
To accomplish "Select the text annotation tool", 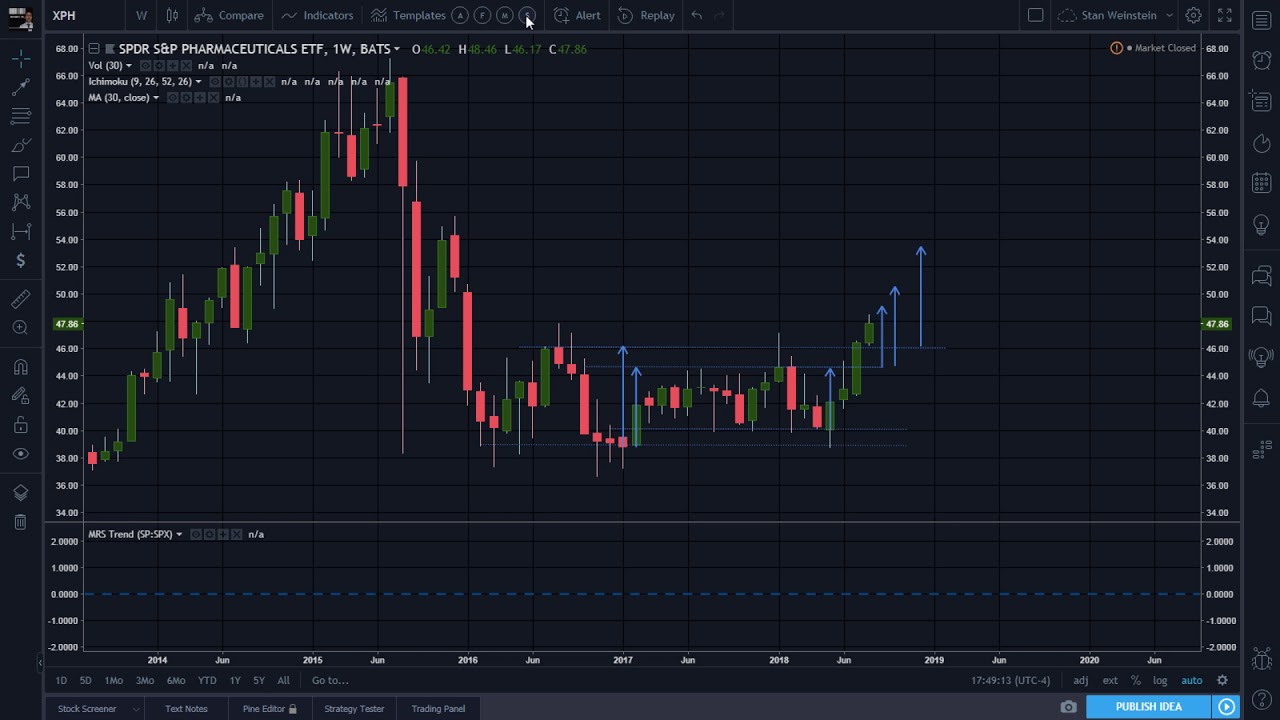I will (20, 174).
